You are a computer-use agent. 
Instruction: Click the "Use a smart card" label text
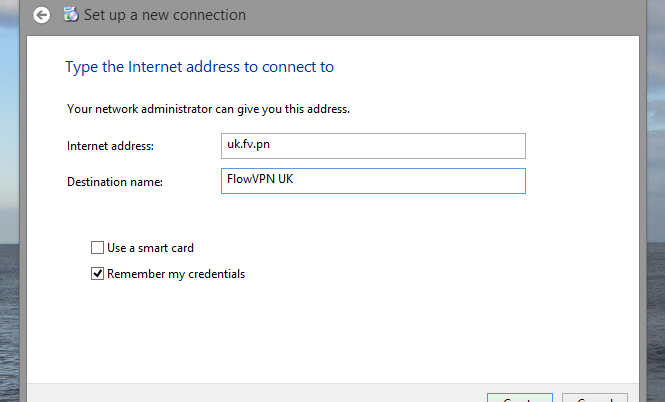(150, 248)
